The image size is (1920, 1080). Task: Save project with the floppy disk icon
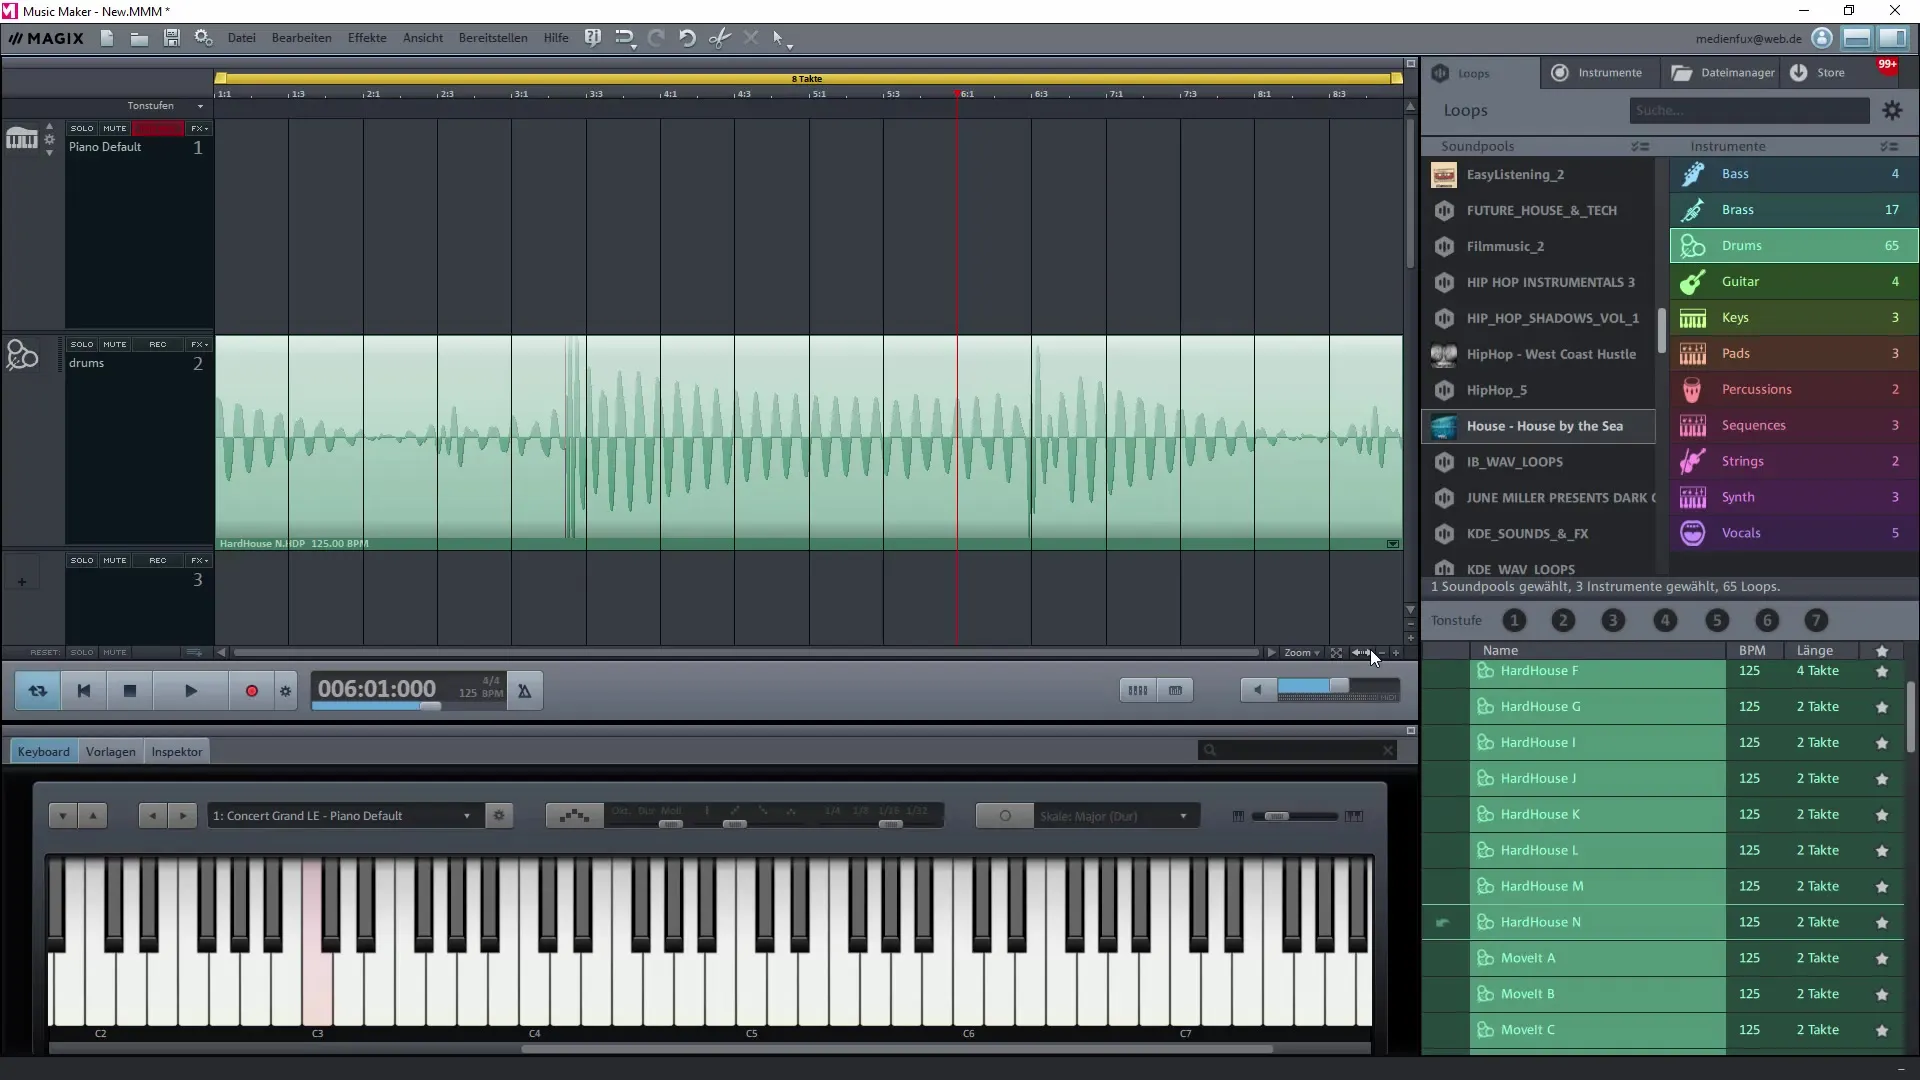[172, 38]
